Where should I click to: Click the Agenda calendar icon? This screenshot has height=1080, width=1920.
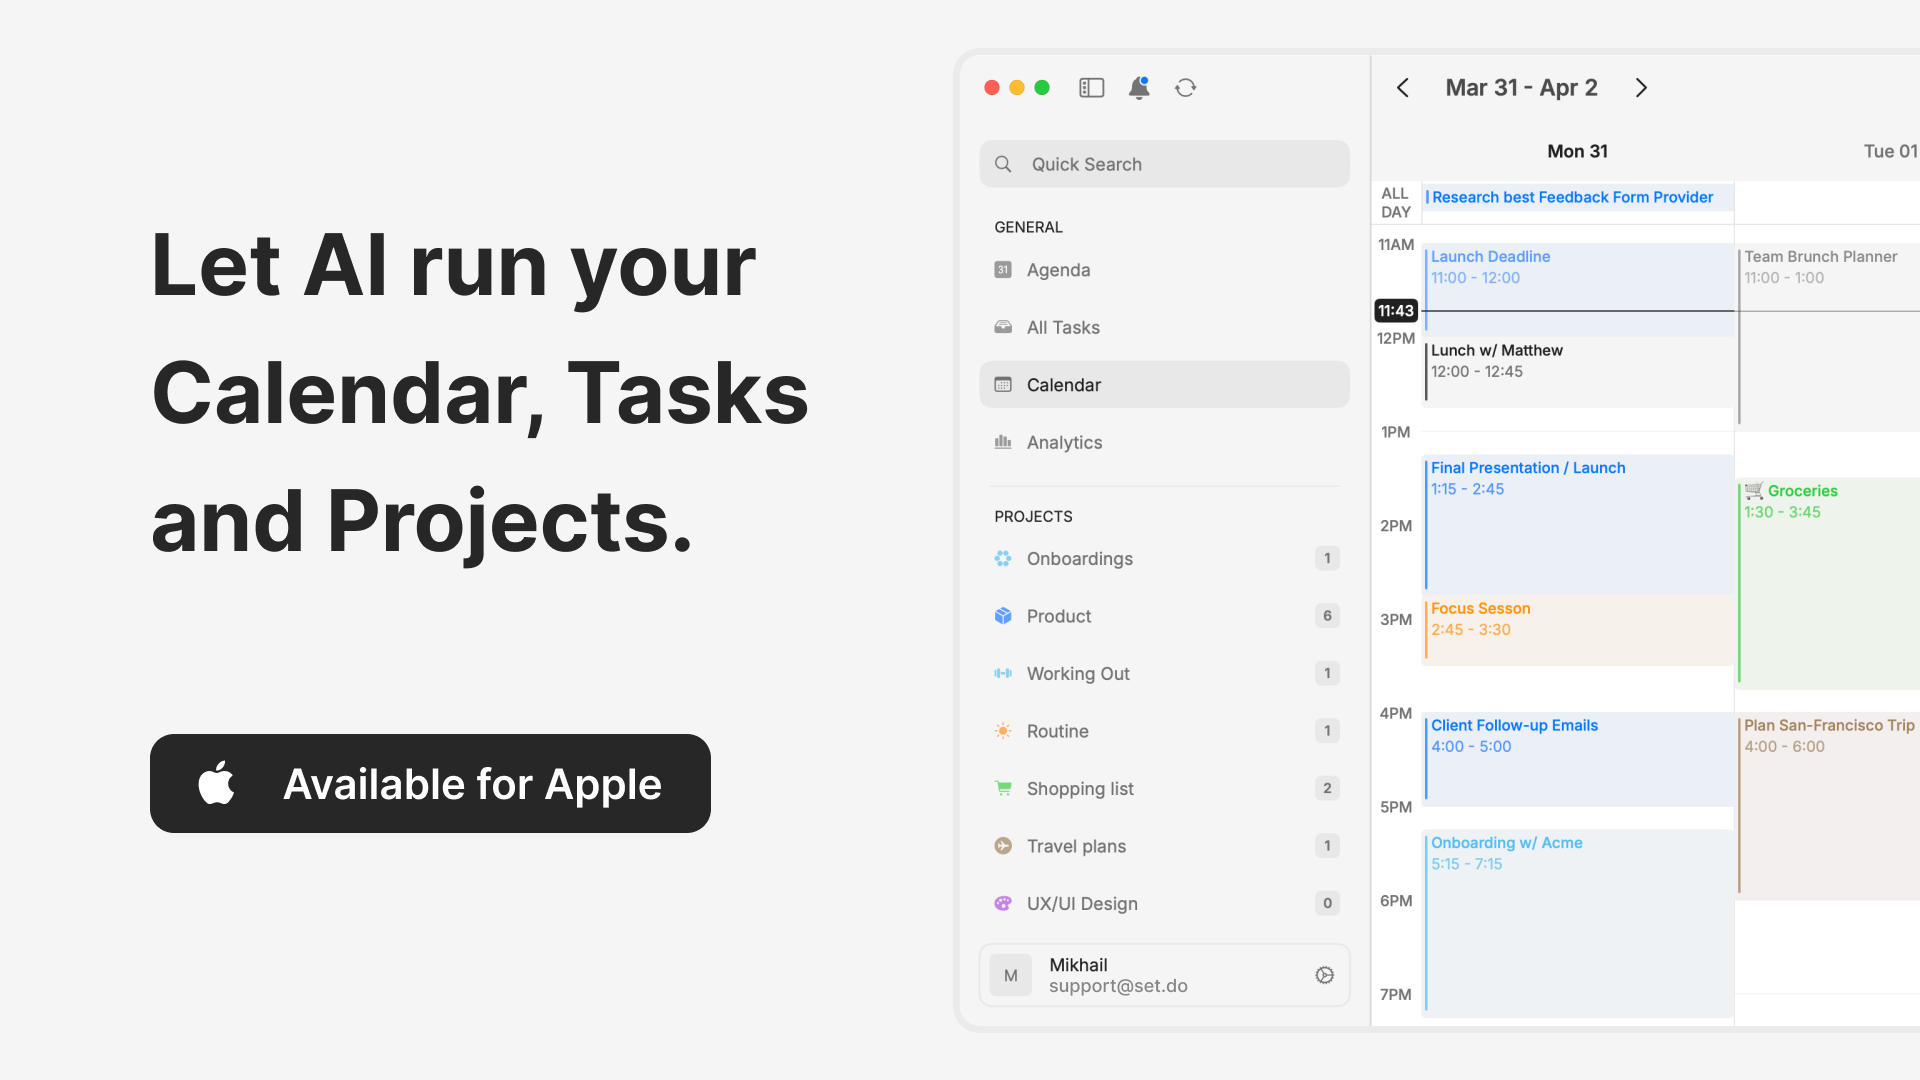coord(1003,270)
